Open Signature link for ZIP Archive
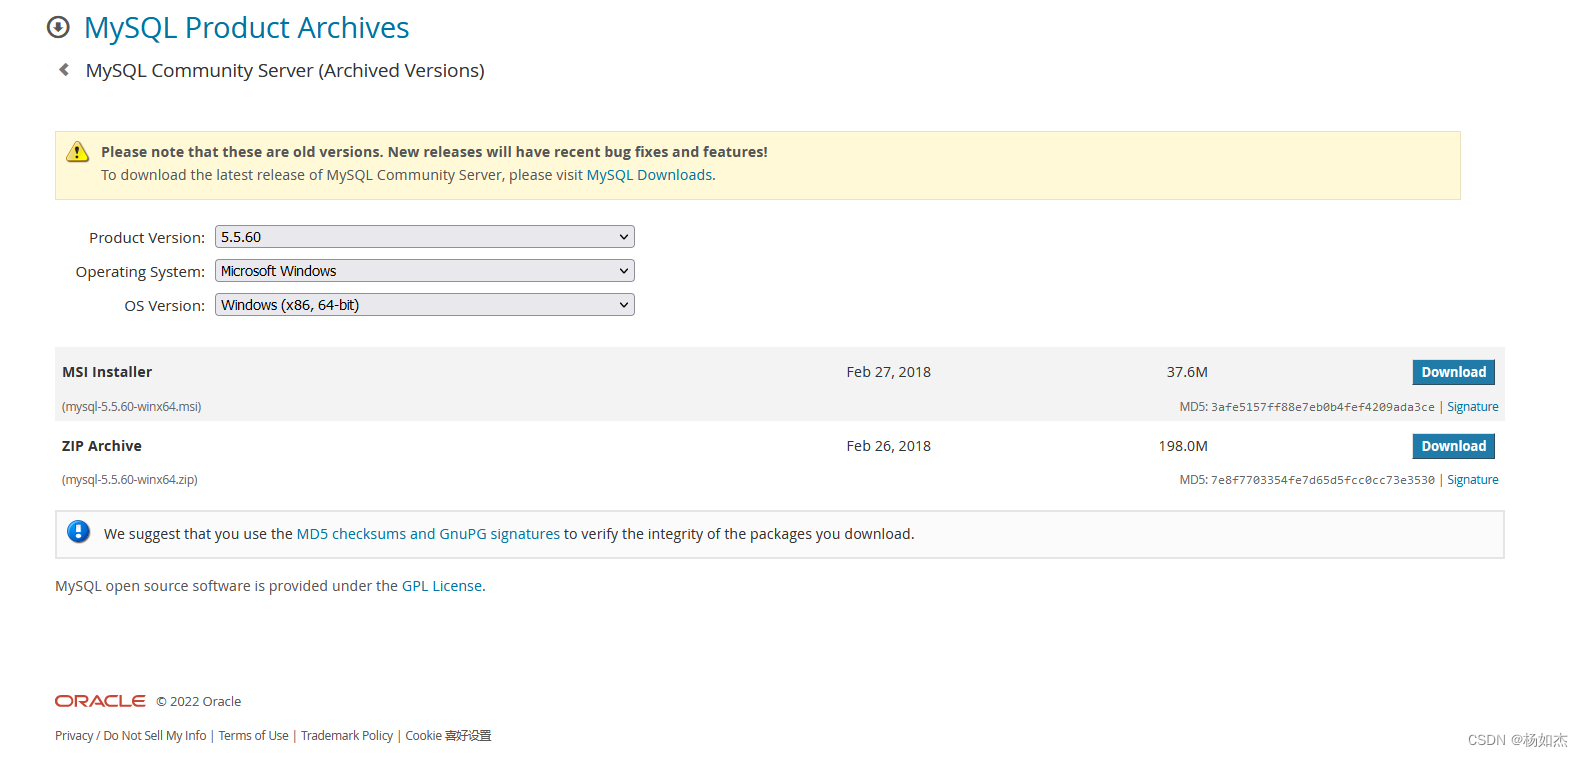Image resolution: width=1583 pixels, height=757 pixels. pos(1472,480)
